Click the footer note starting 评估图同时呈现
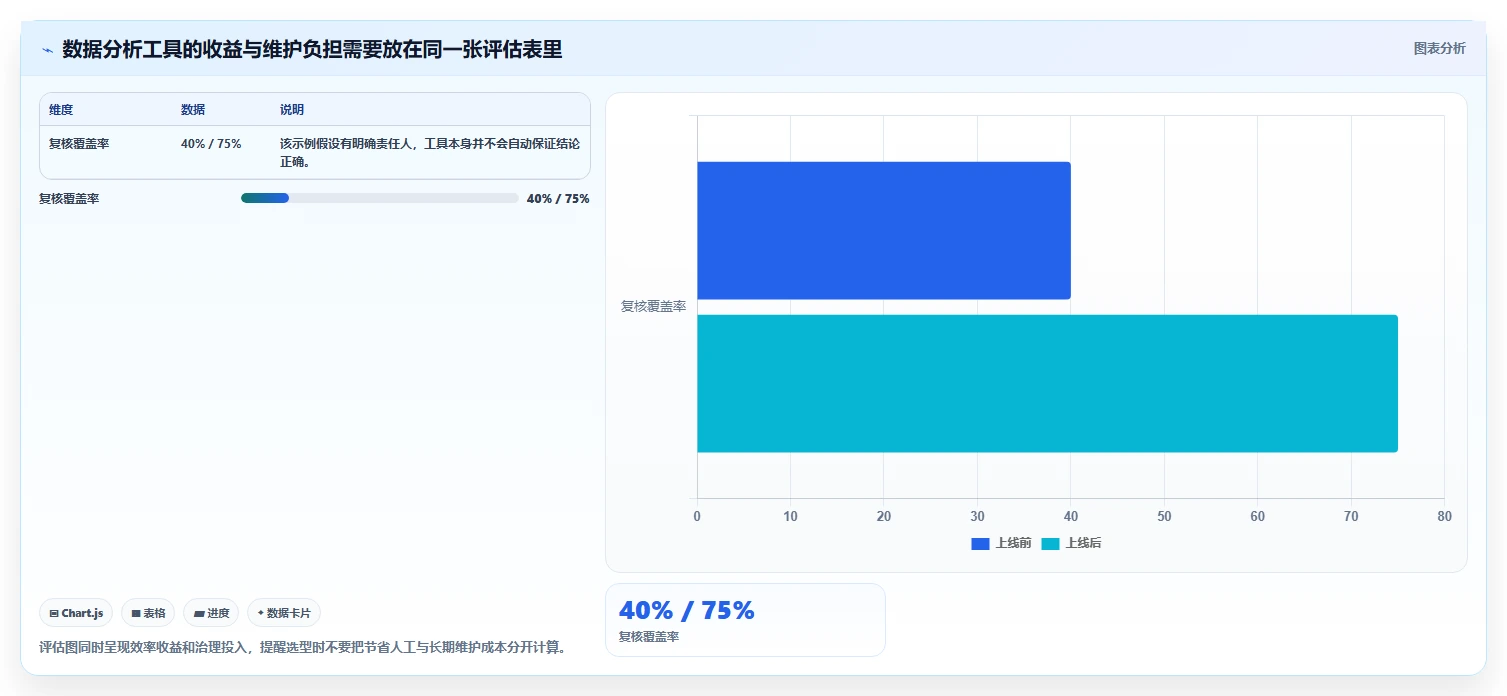This screenshot has width=1507, height=696. coord(303,648)
